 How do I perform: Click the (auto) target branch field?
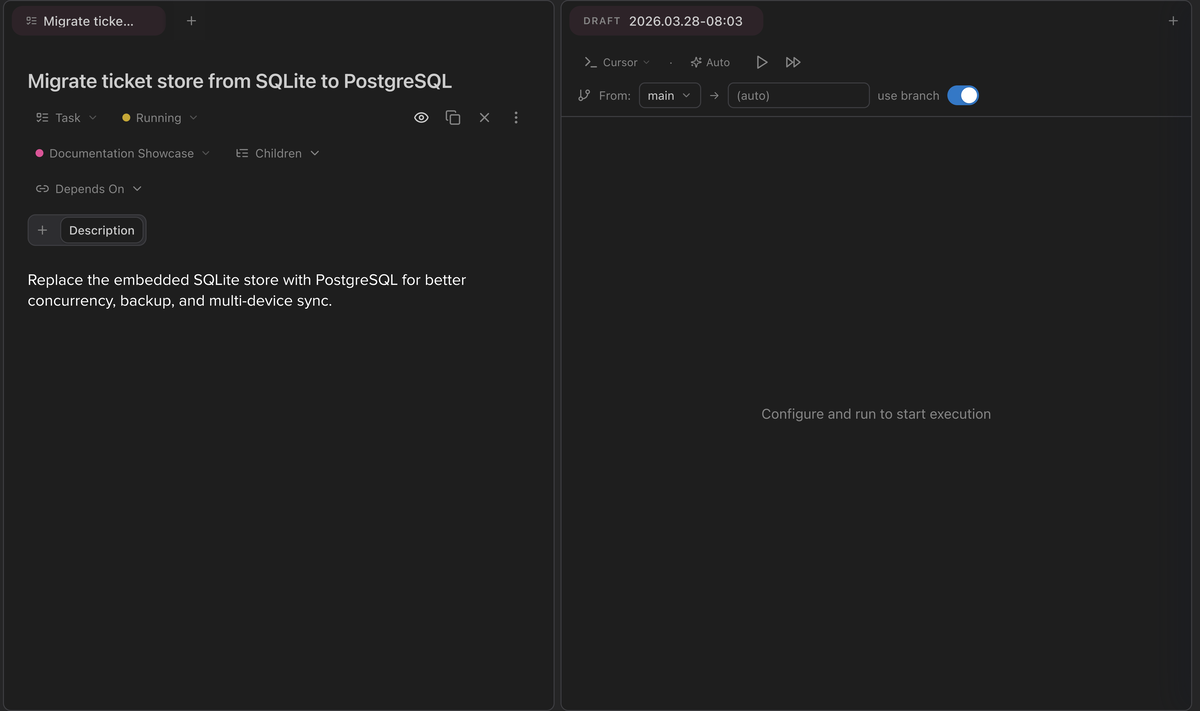(798, 96)
